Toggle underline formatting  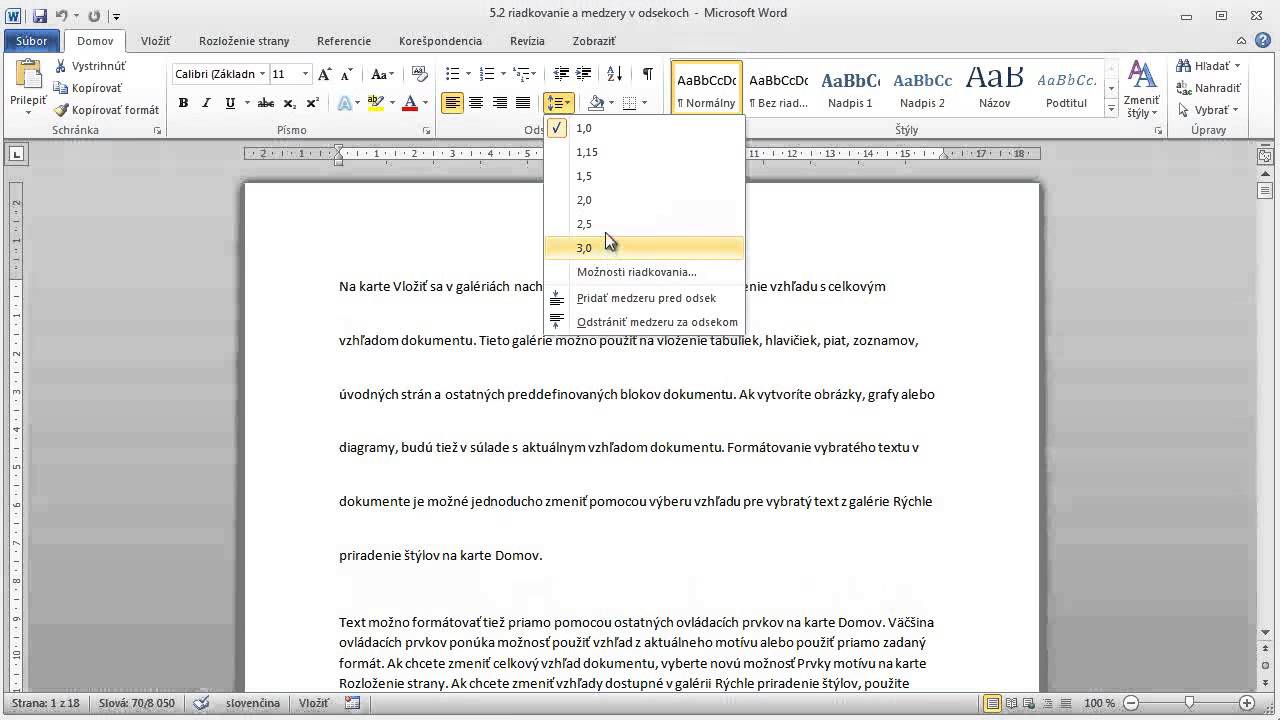click(230, 103)
